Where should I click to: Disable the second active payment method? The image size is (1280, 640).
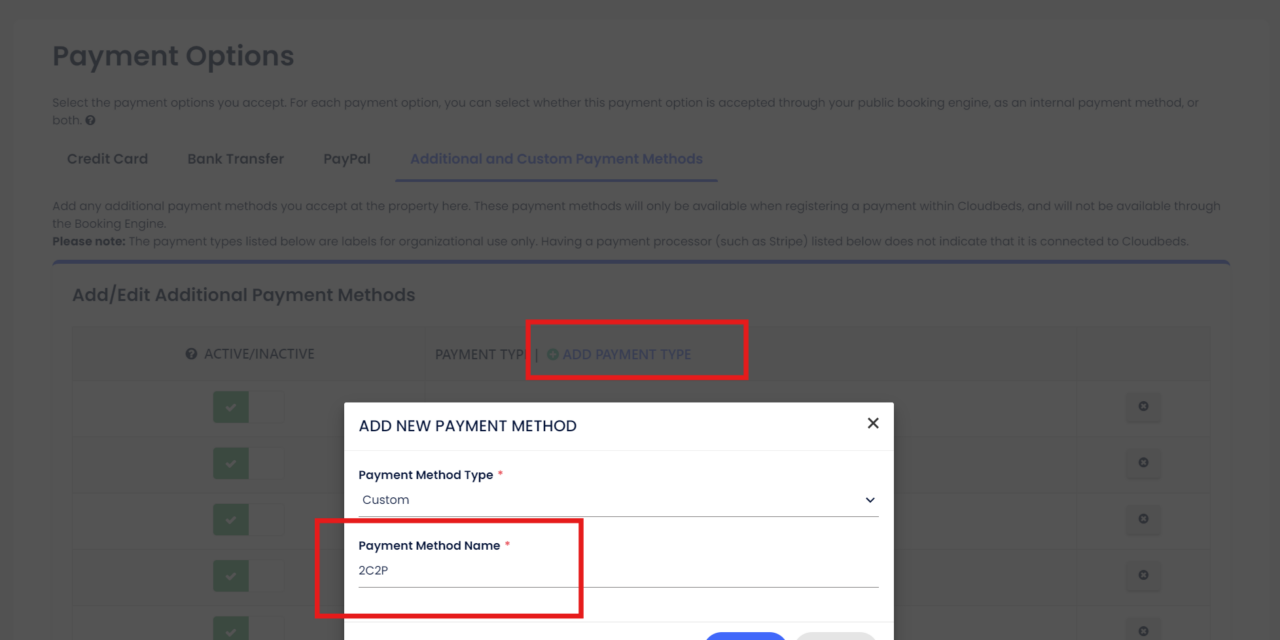(x=231, y=463)
